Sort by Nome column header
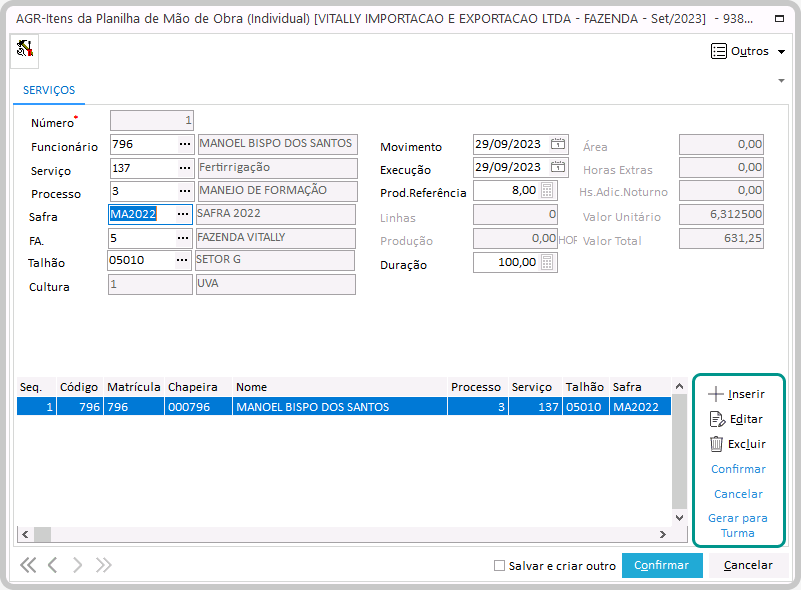Image resolution: width=801 pixels, height=590 pixels. pos(340,387)
